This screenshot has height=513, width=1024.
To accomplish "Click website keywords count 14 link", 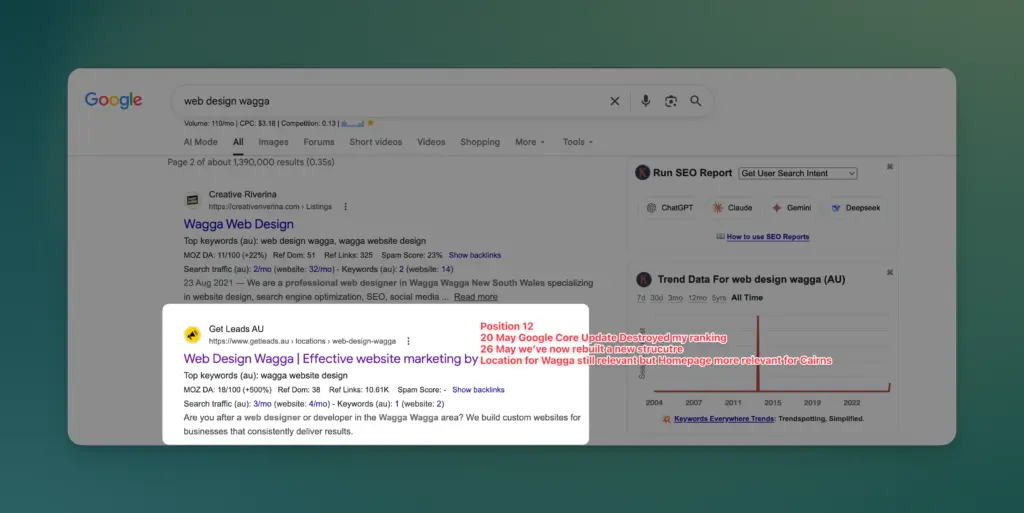I will pos(446,269).
